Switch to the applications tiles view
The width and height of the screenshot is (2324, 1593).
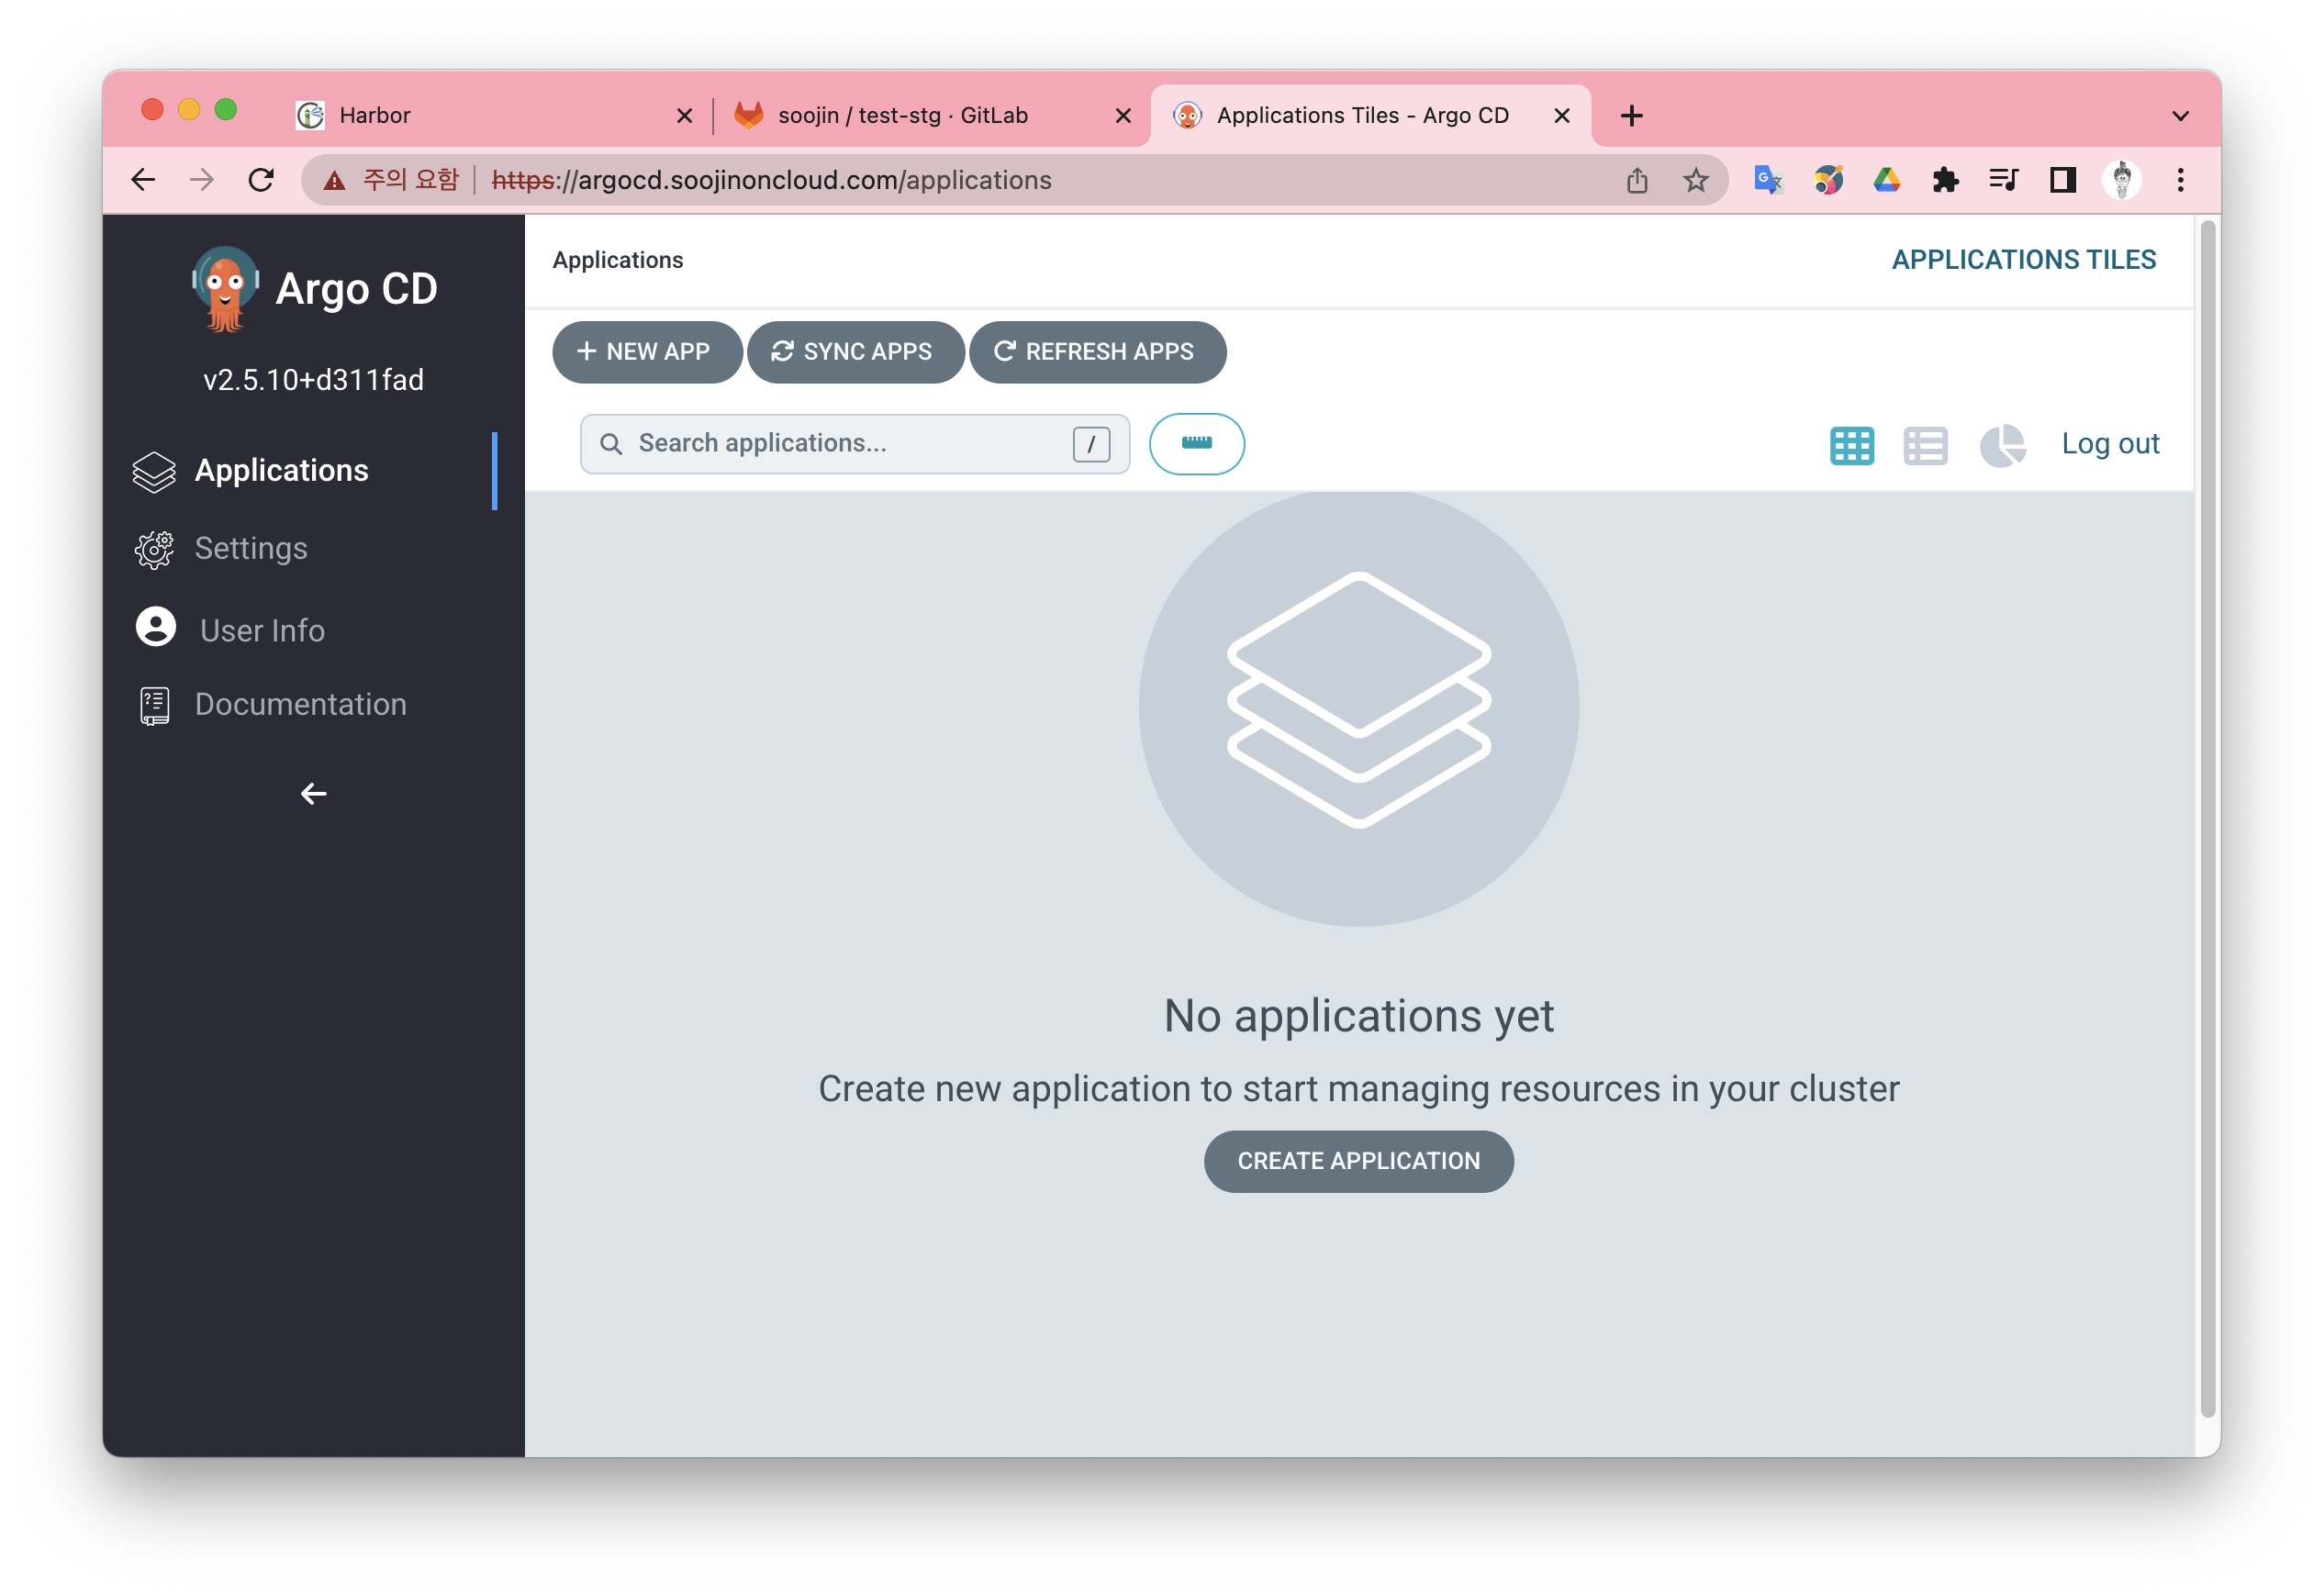(x=1851, y=445)
